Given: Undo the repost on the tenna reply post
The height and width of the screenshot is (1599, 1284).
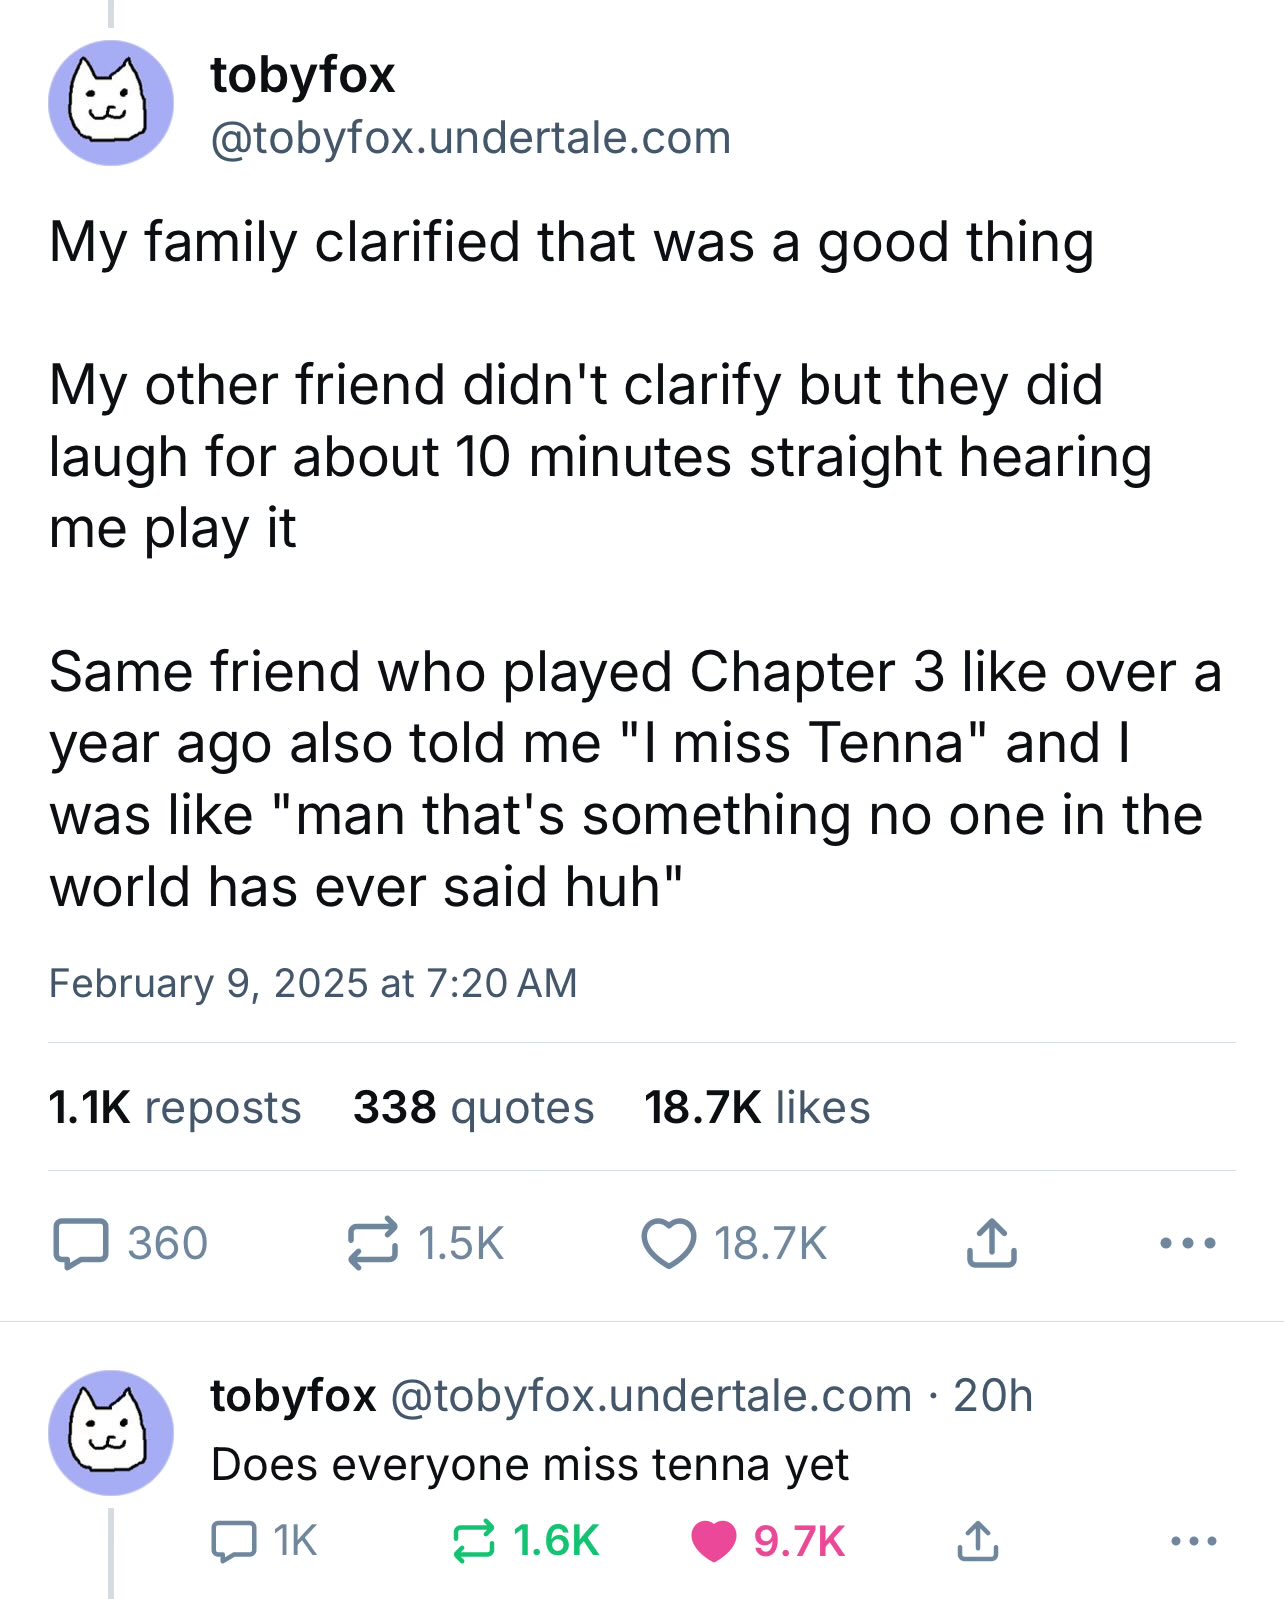Looking at the screenshot, I should click(x=474, y=1541).
